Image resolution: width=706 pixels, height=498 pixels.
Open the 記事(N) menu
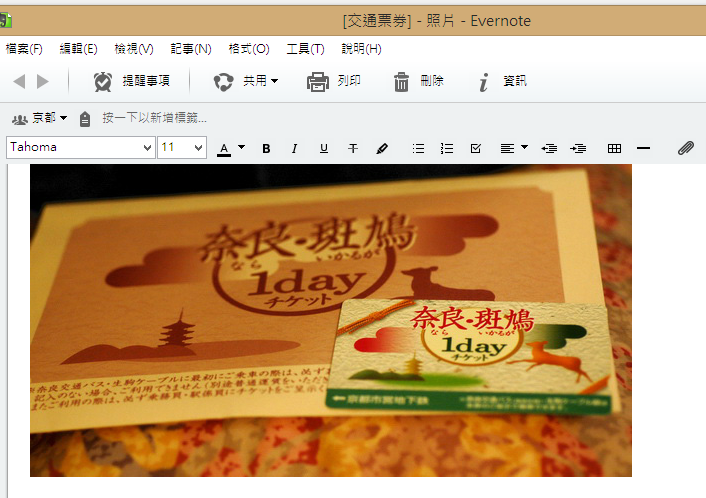coord(191,49)
